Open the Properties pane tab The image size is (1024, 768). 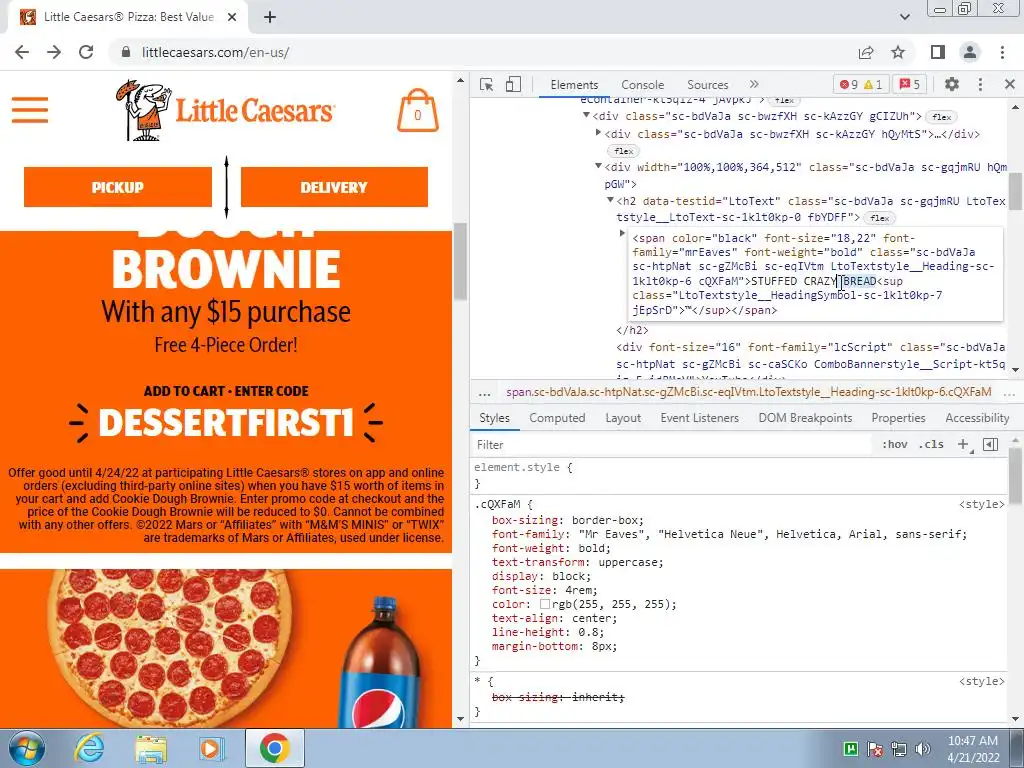pos(899,418)
